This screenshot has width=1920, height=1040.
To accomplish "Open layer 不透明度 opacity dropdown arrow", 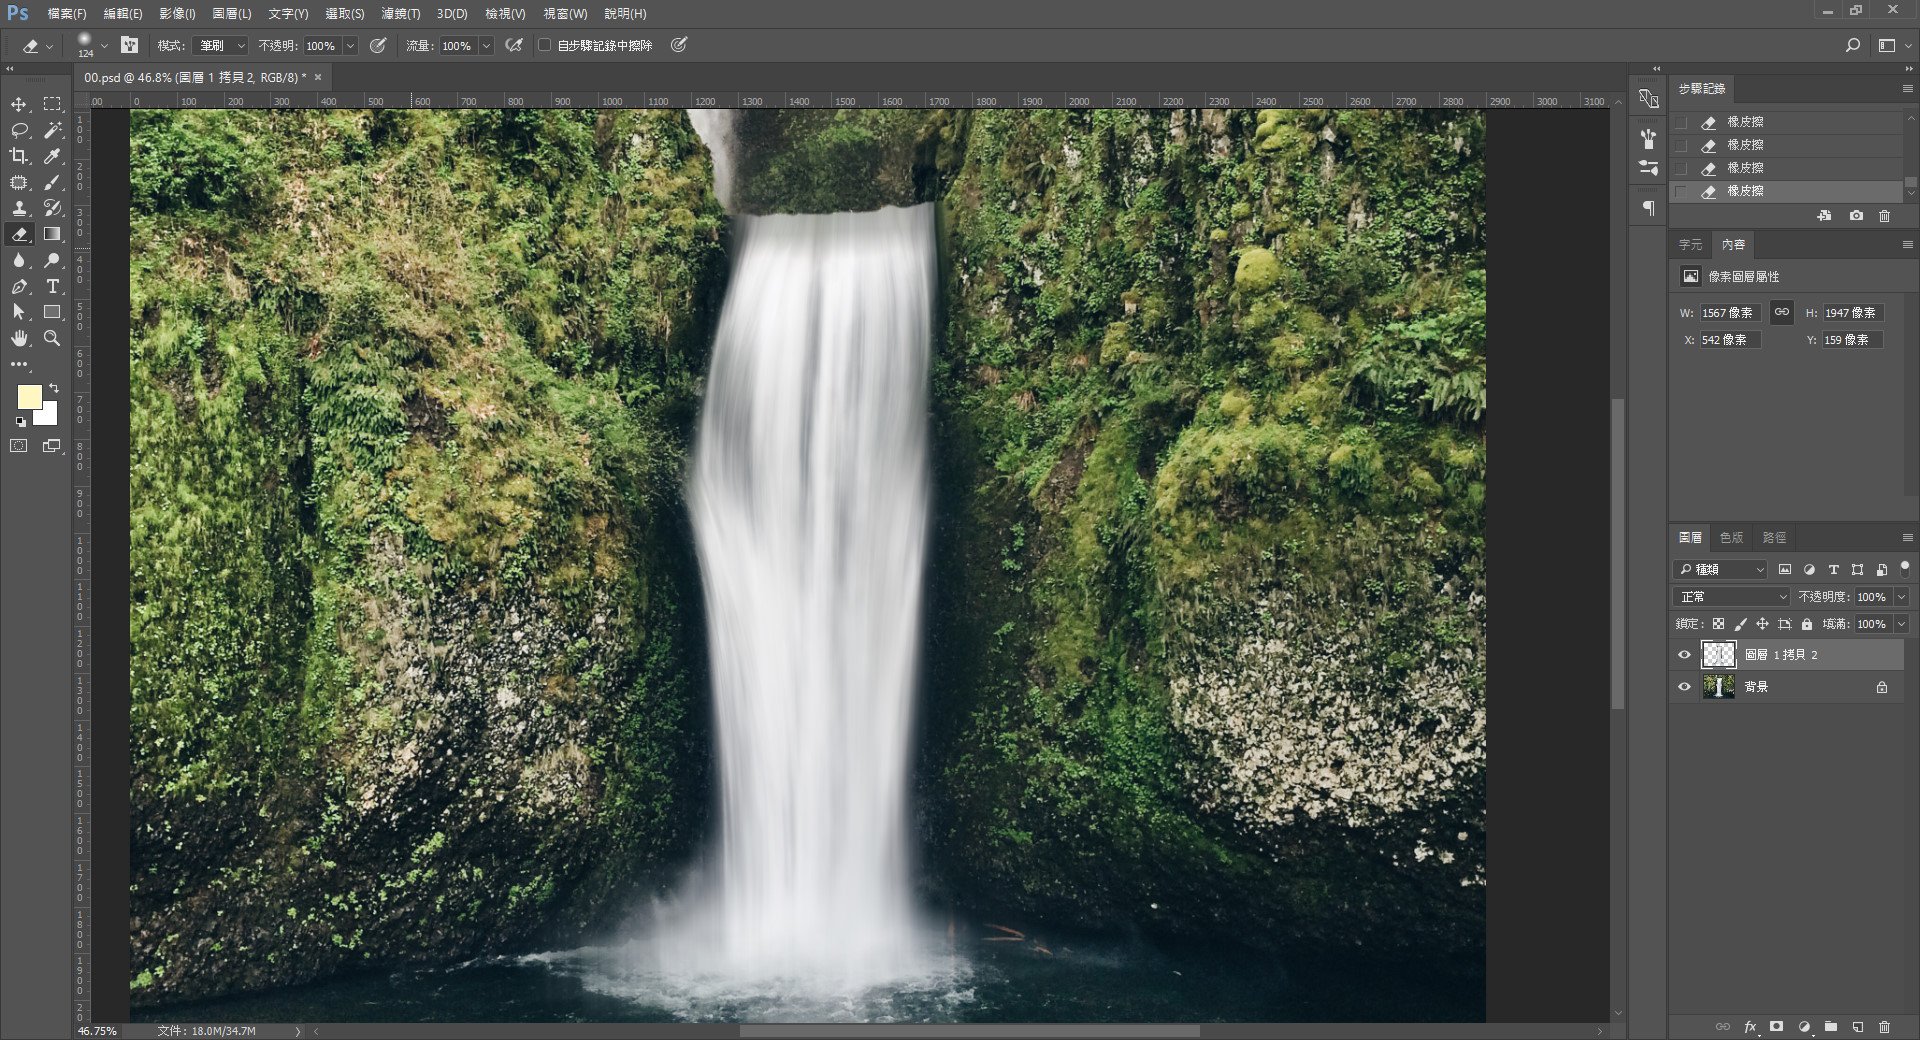I will pyautogui.click(x=1902, y=597).
